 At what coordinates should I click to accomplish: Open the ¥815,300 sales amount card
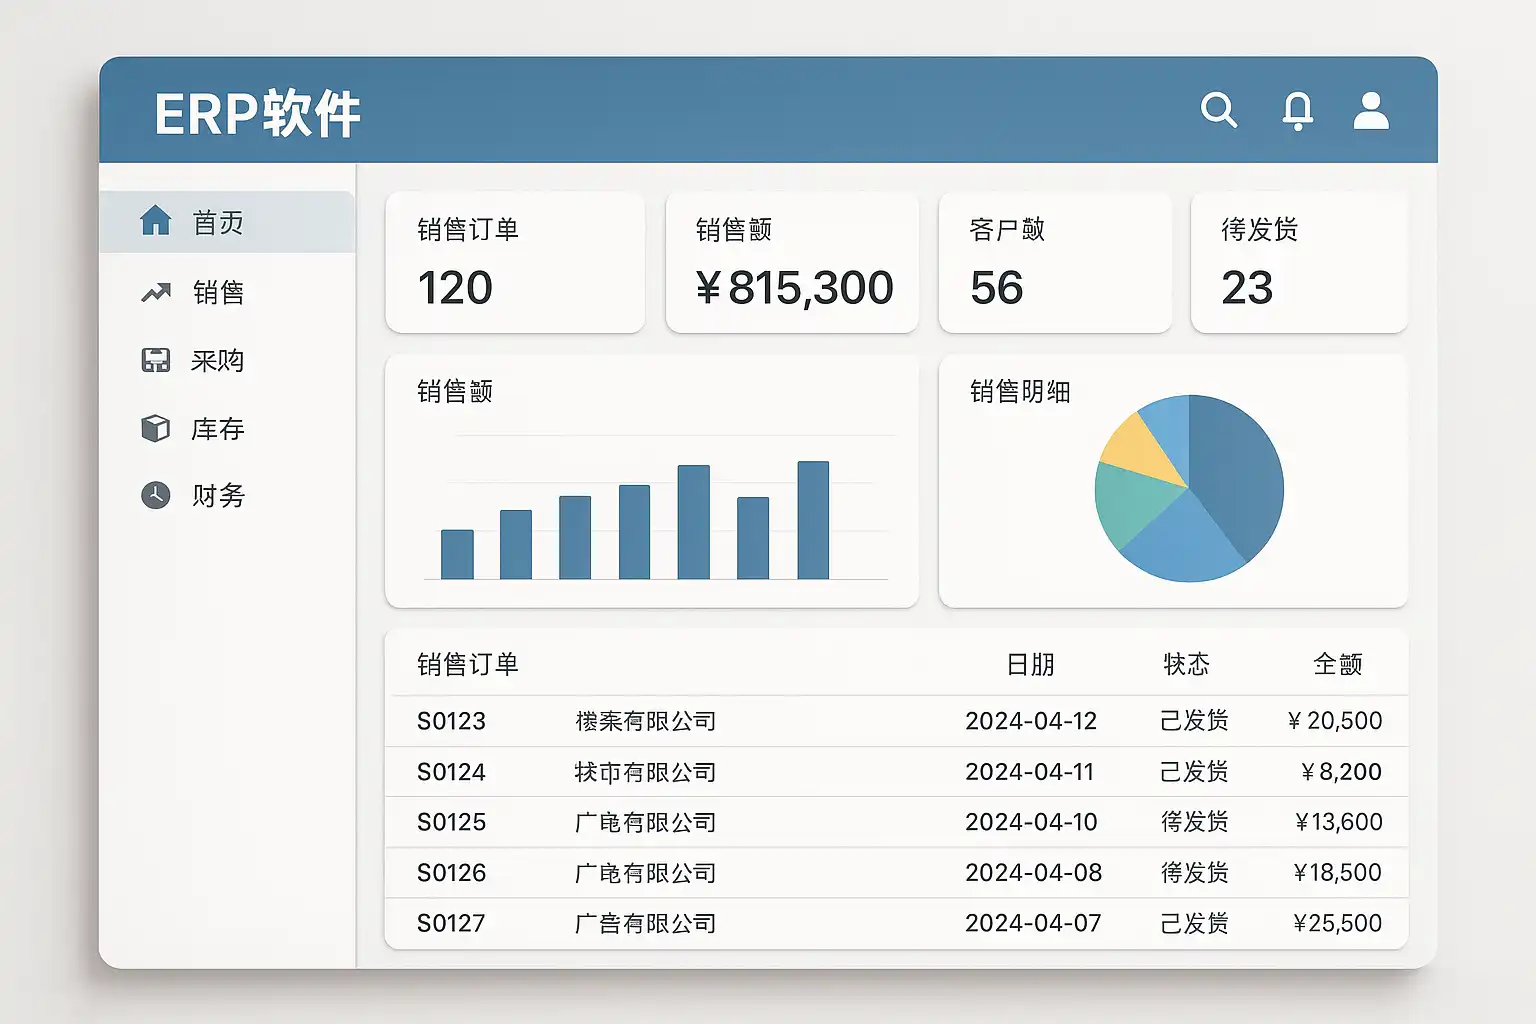point(792,263)
